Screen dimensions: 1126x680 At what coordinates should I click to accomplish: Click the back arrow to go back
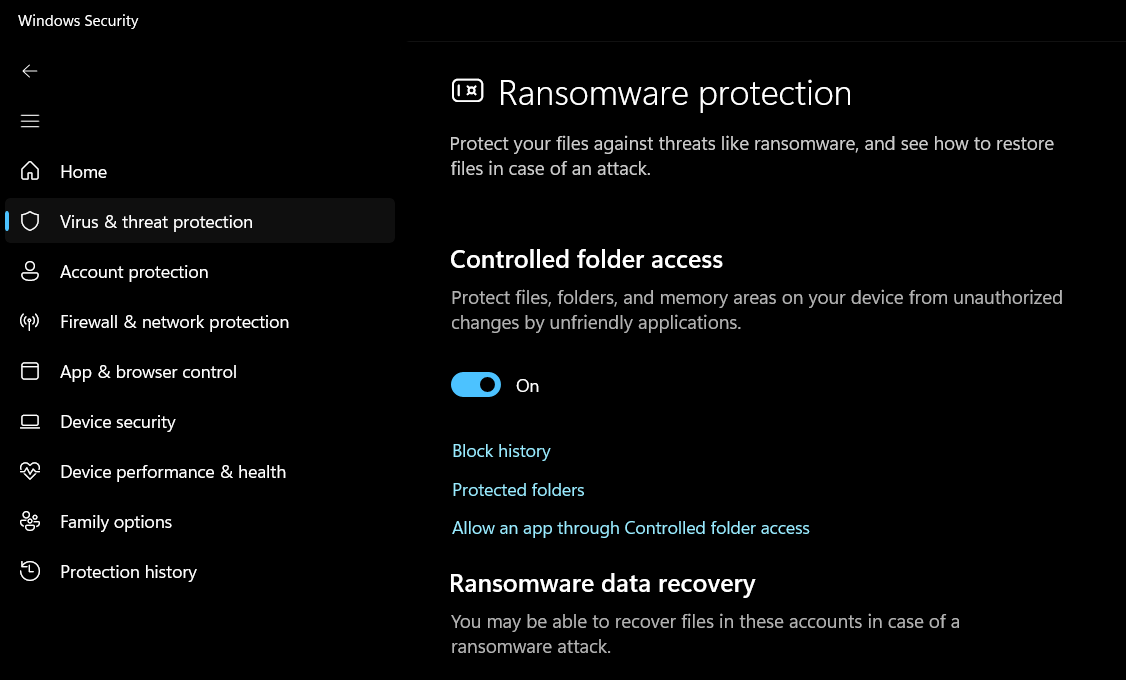point(30,71)
